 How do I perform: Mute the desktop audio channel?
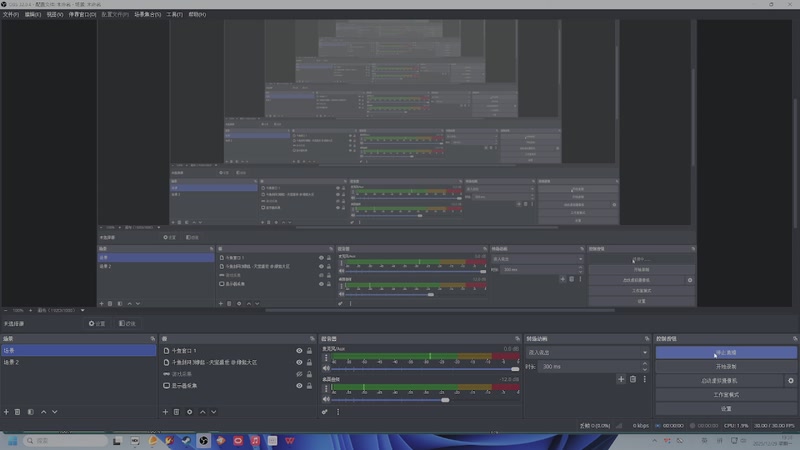pos(326,399)
